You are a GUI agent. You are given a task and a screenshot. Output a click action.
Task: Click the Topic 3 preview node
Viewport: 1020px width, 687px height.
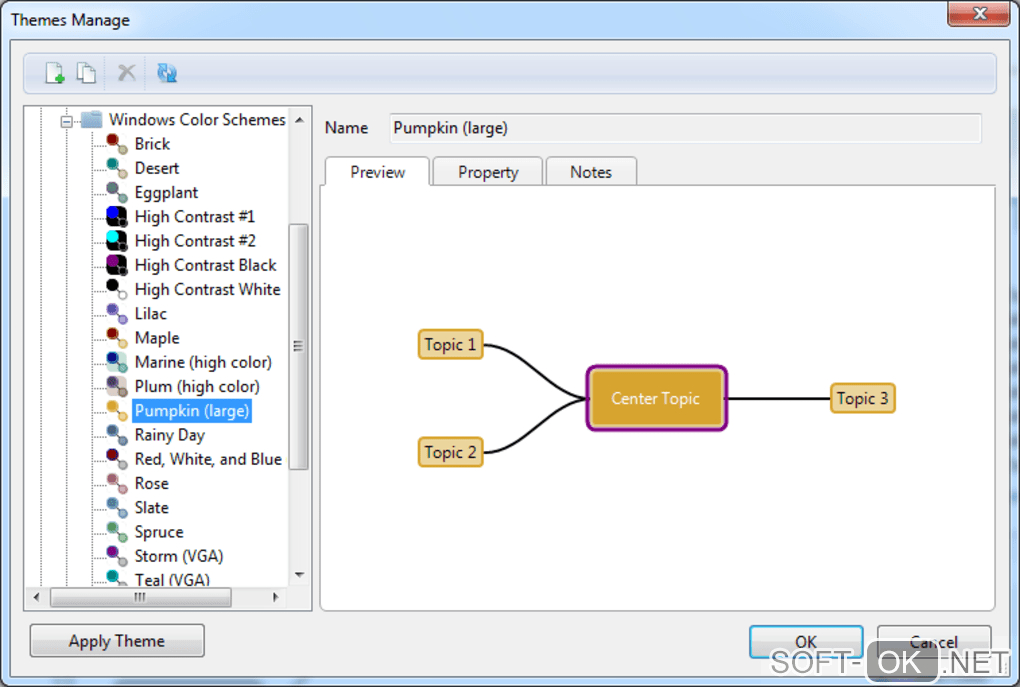tap(863, 398)
